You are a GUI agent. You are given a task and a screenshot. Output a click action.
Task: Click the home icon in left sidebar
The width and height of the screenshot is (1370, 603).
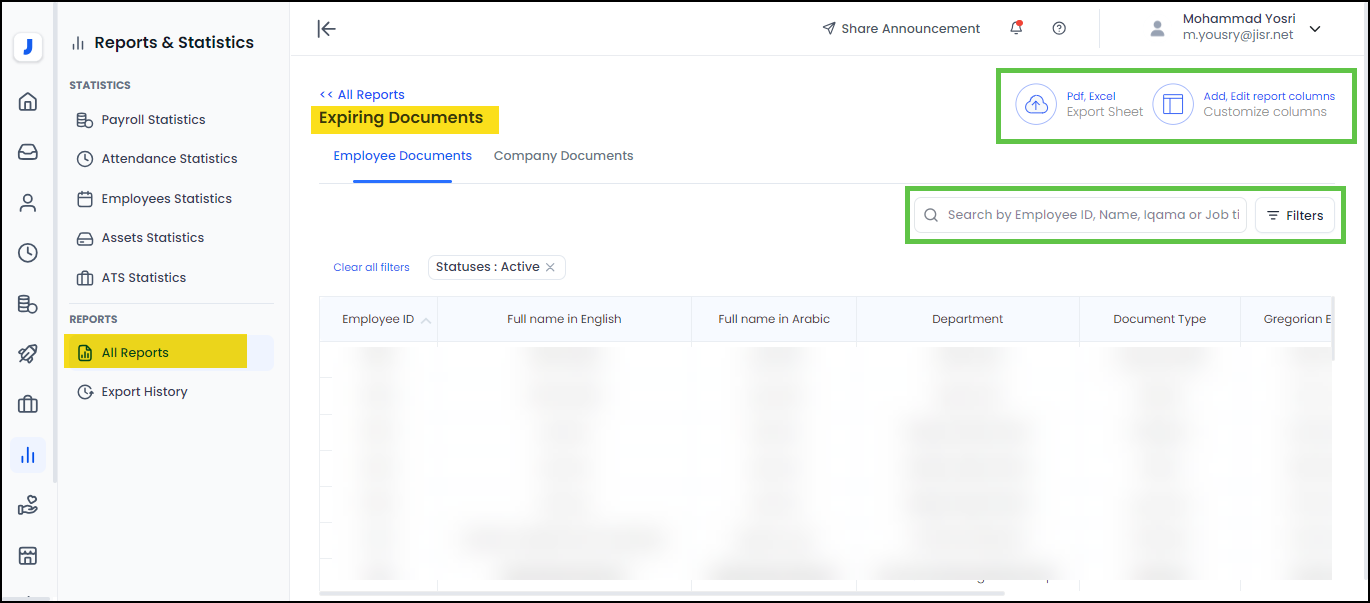pyautogui.click(x=28, y=101)
